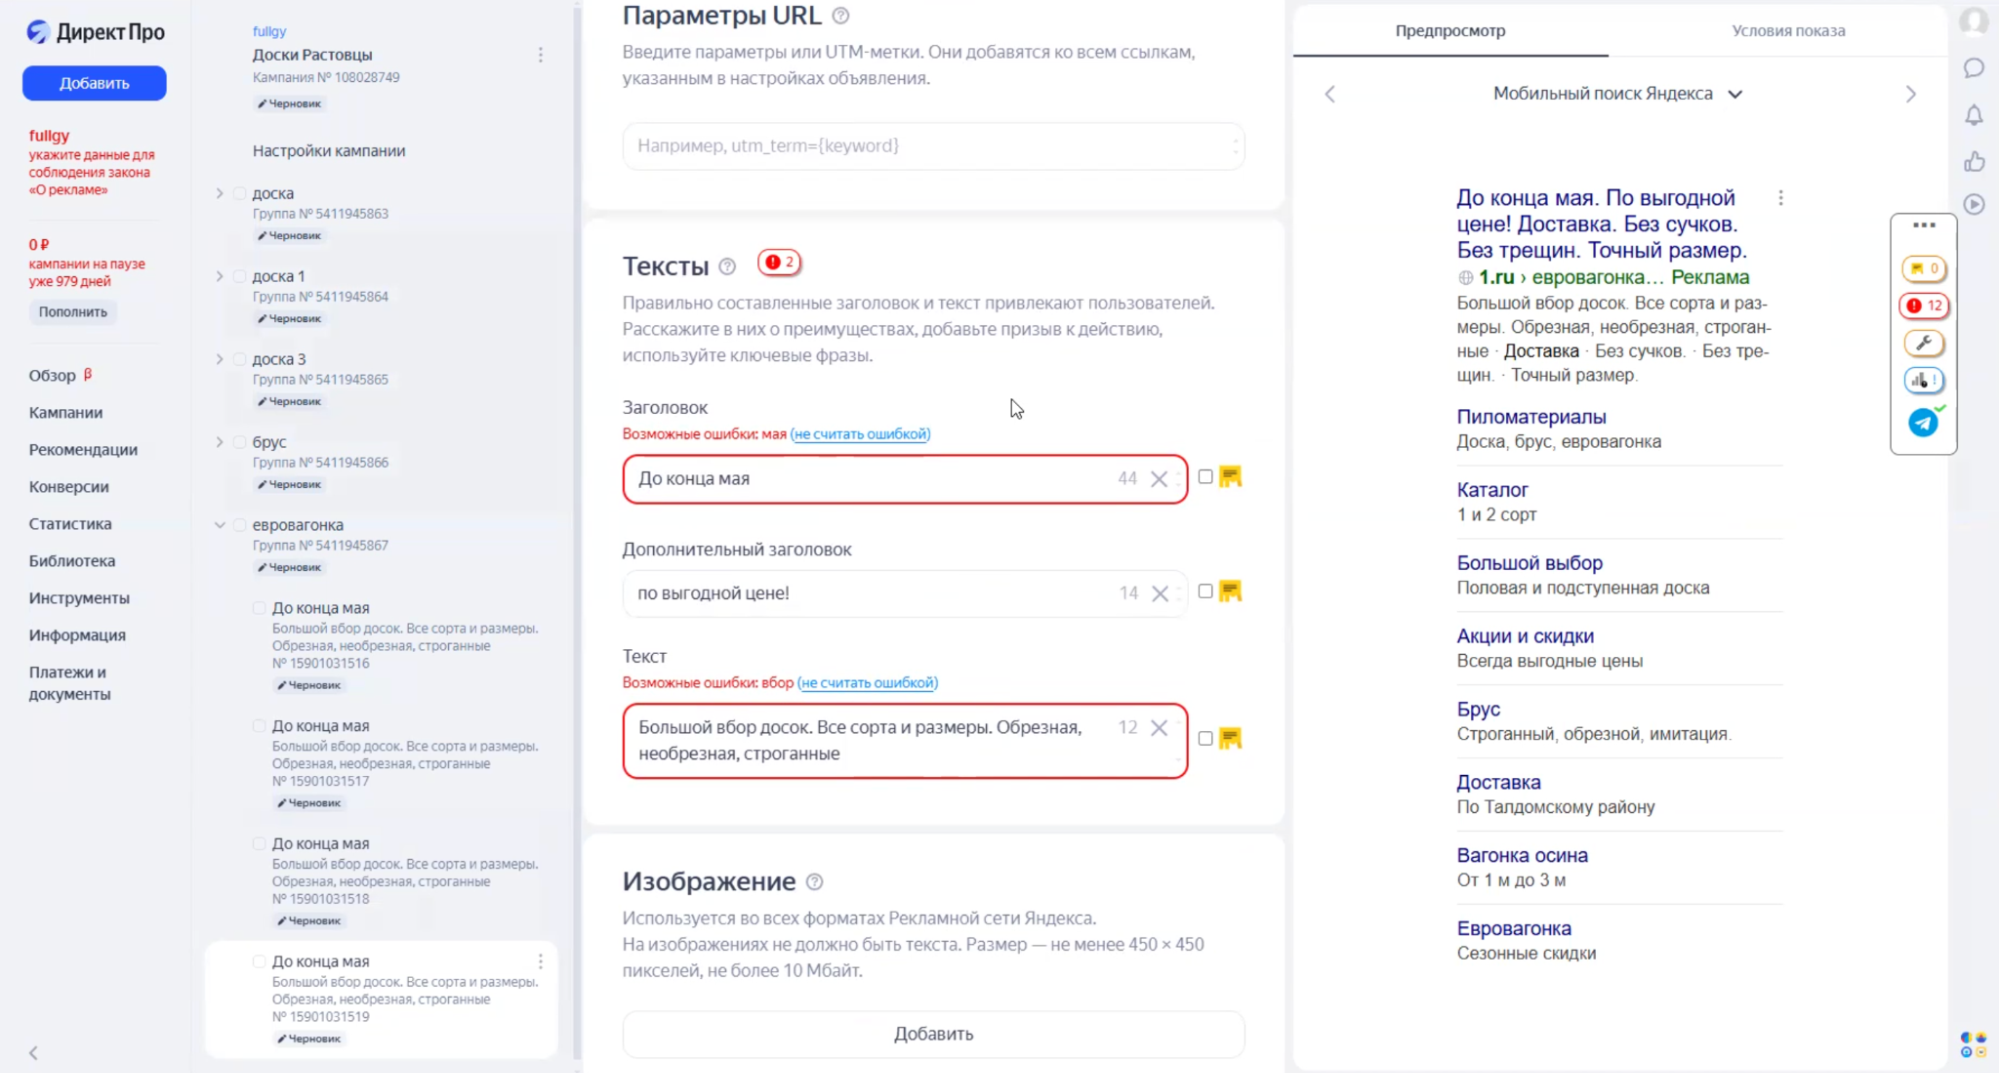Viewport: 1999px width, 1073px height.
Task: Open the three-dot menu in ad preview
Action: click(1781, 198)
